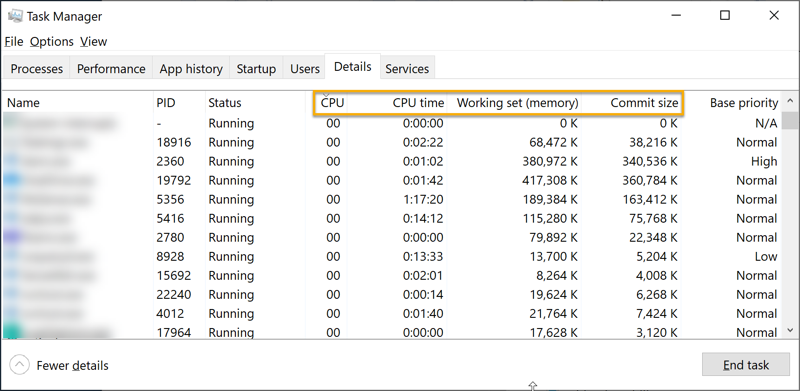Click the commit size value 360,784 K
This screenshot has height=391, width=800.
(x=650, y=180)
